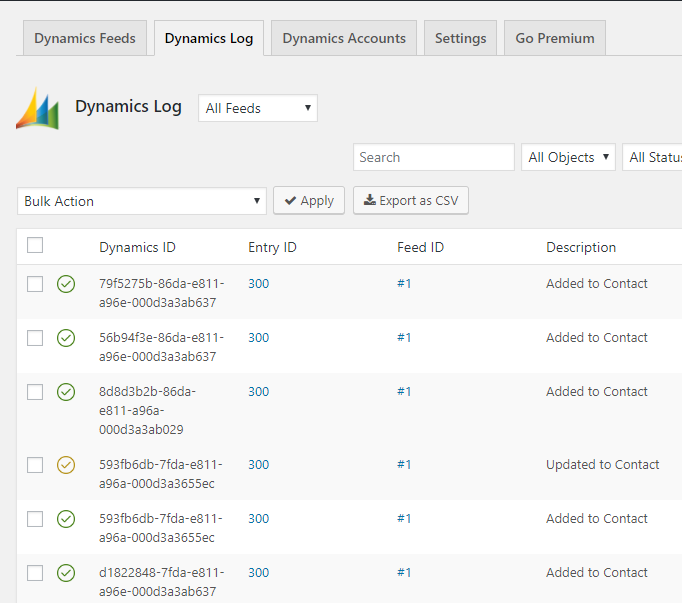Open Feed #1 link in d1822848 row
The height and width of the screenshot is (603, 682).
(404, 573)
